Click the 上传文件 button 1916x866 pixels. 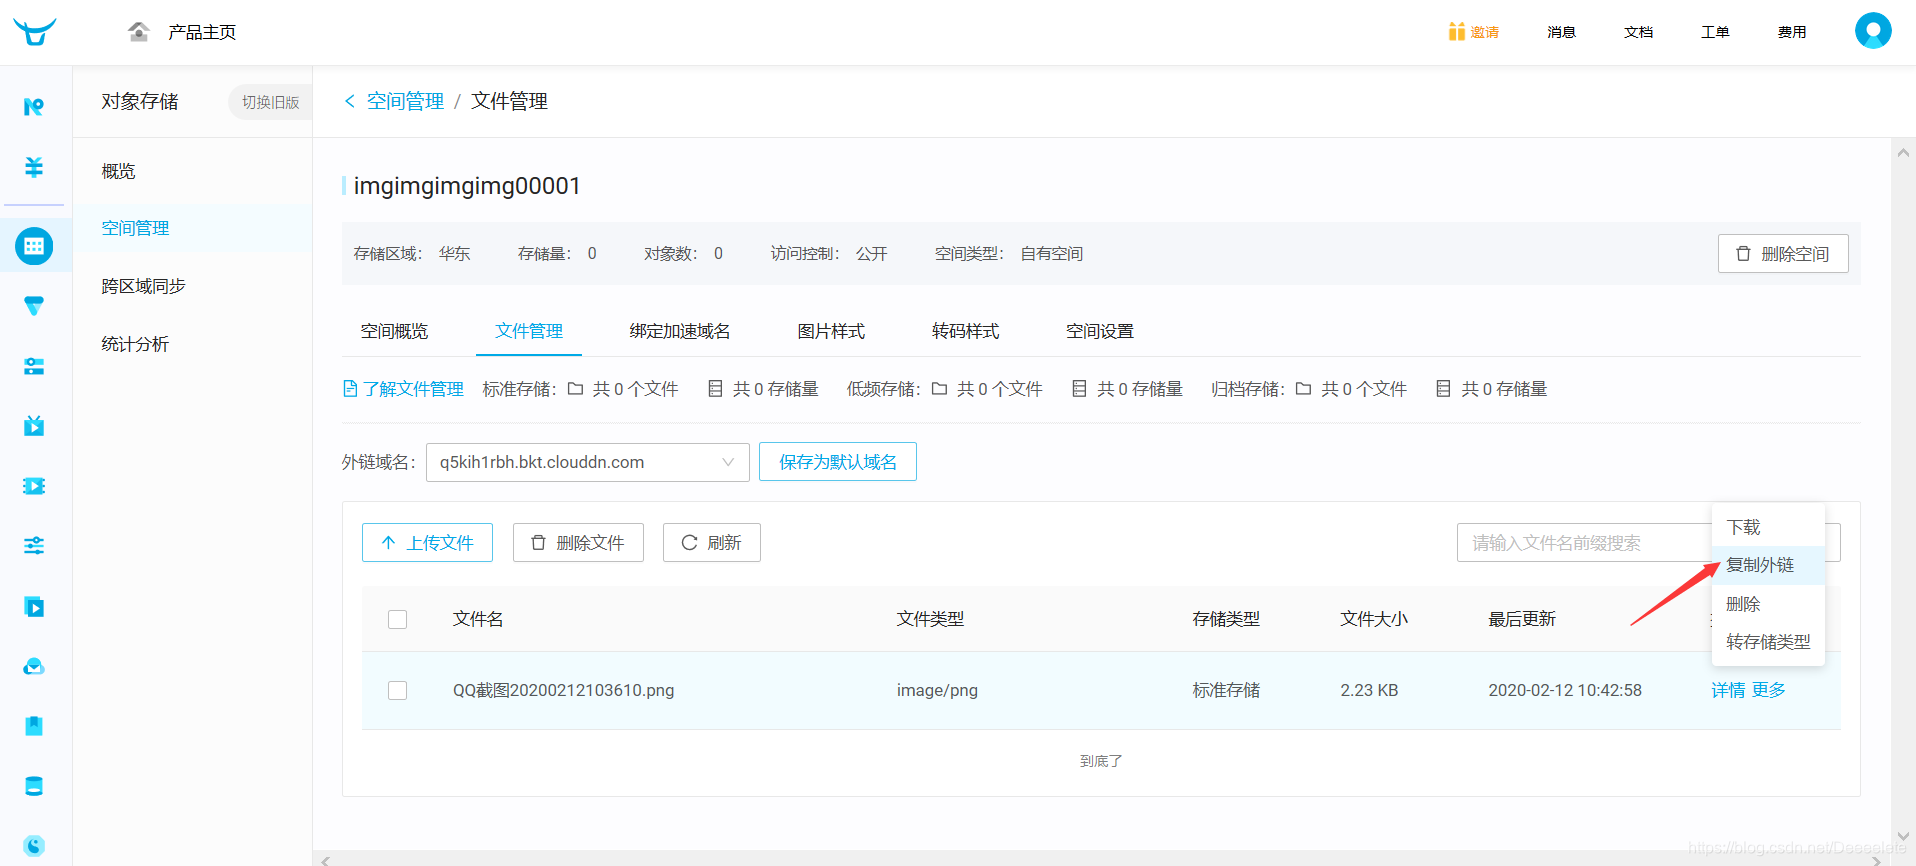(x=427, y=542)
